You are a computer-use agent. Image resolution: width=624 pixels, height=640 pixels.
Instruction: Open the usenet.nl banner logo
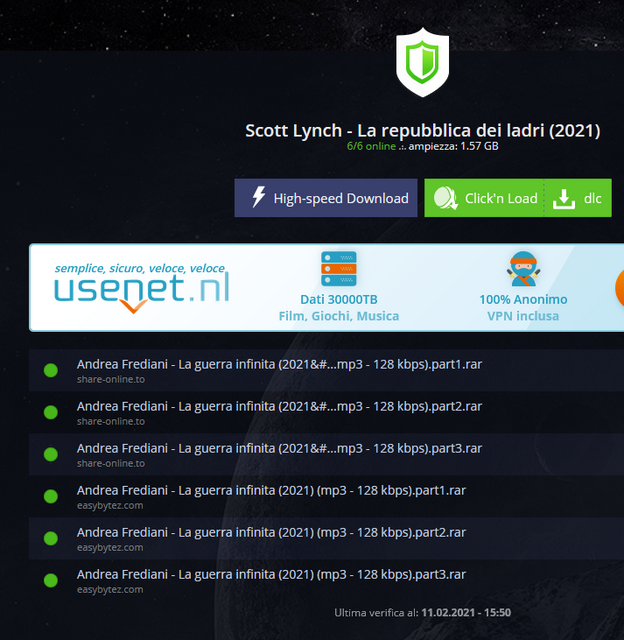(x=142, y=288)
